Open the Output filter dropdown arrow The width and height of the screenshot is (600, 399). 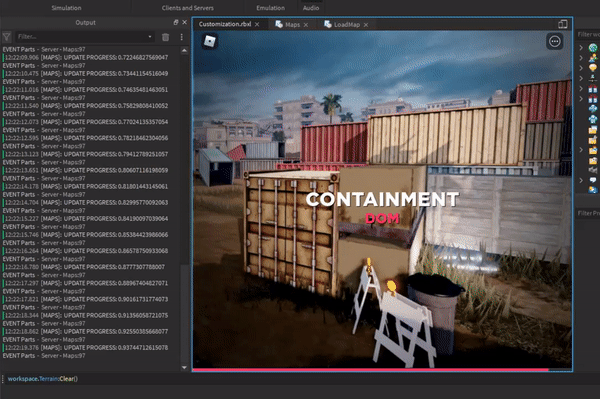pos(150,37)
